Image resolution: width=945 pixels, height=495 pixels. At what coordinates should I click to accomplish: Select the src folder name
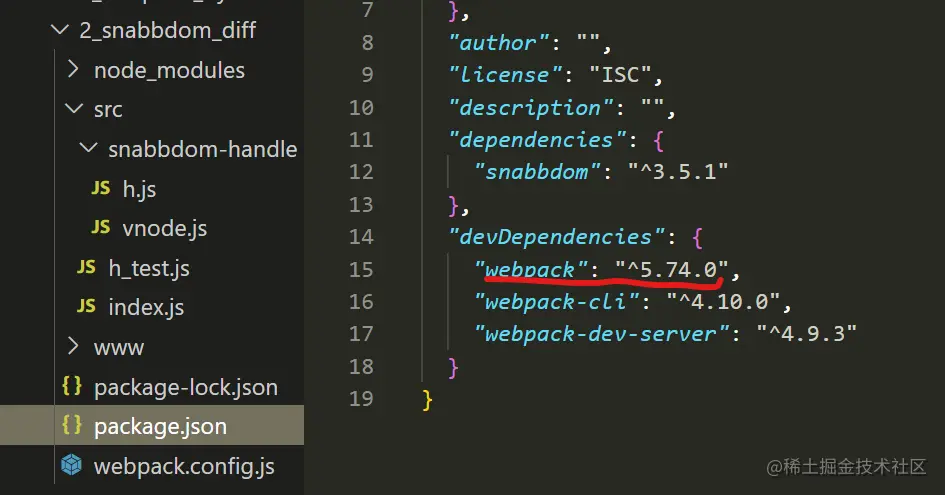click(108, 110)
